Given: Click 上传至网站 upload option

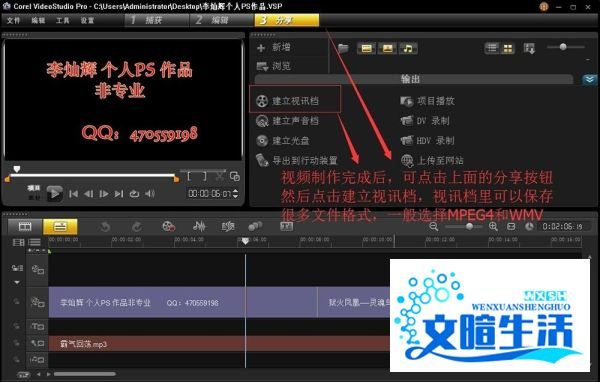Looking at the screenshot, I should tap(432, 160).
